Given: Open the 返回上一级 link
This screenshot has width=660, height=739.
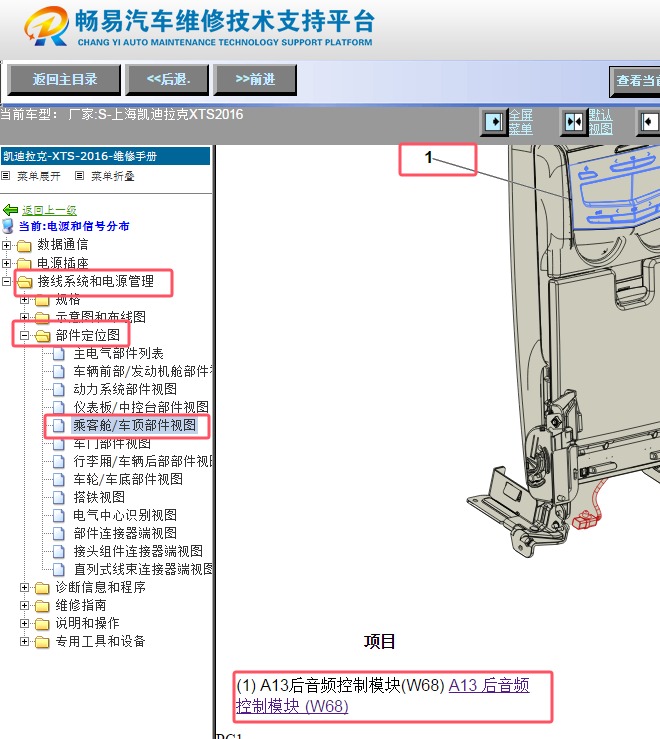Looking at the screenshot, I should pos(50,210).
